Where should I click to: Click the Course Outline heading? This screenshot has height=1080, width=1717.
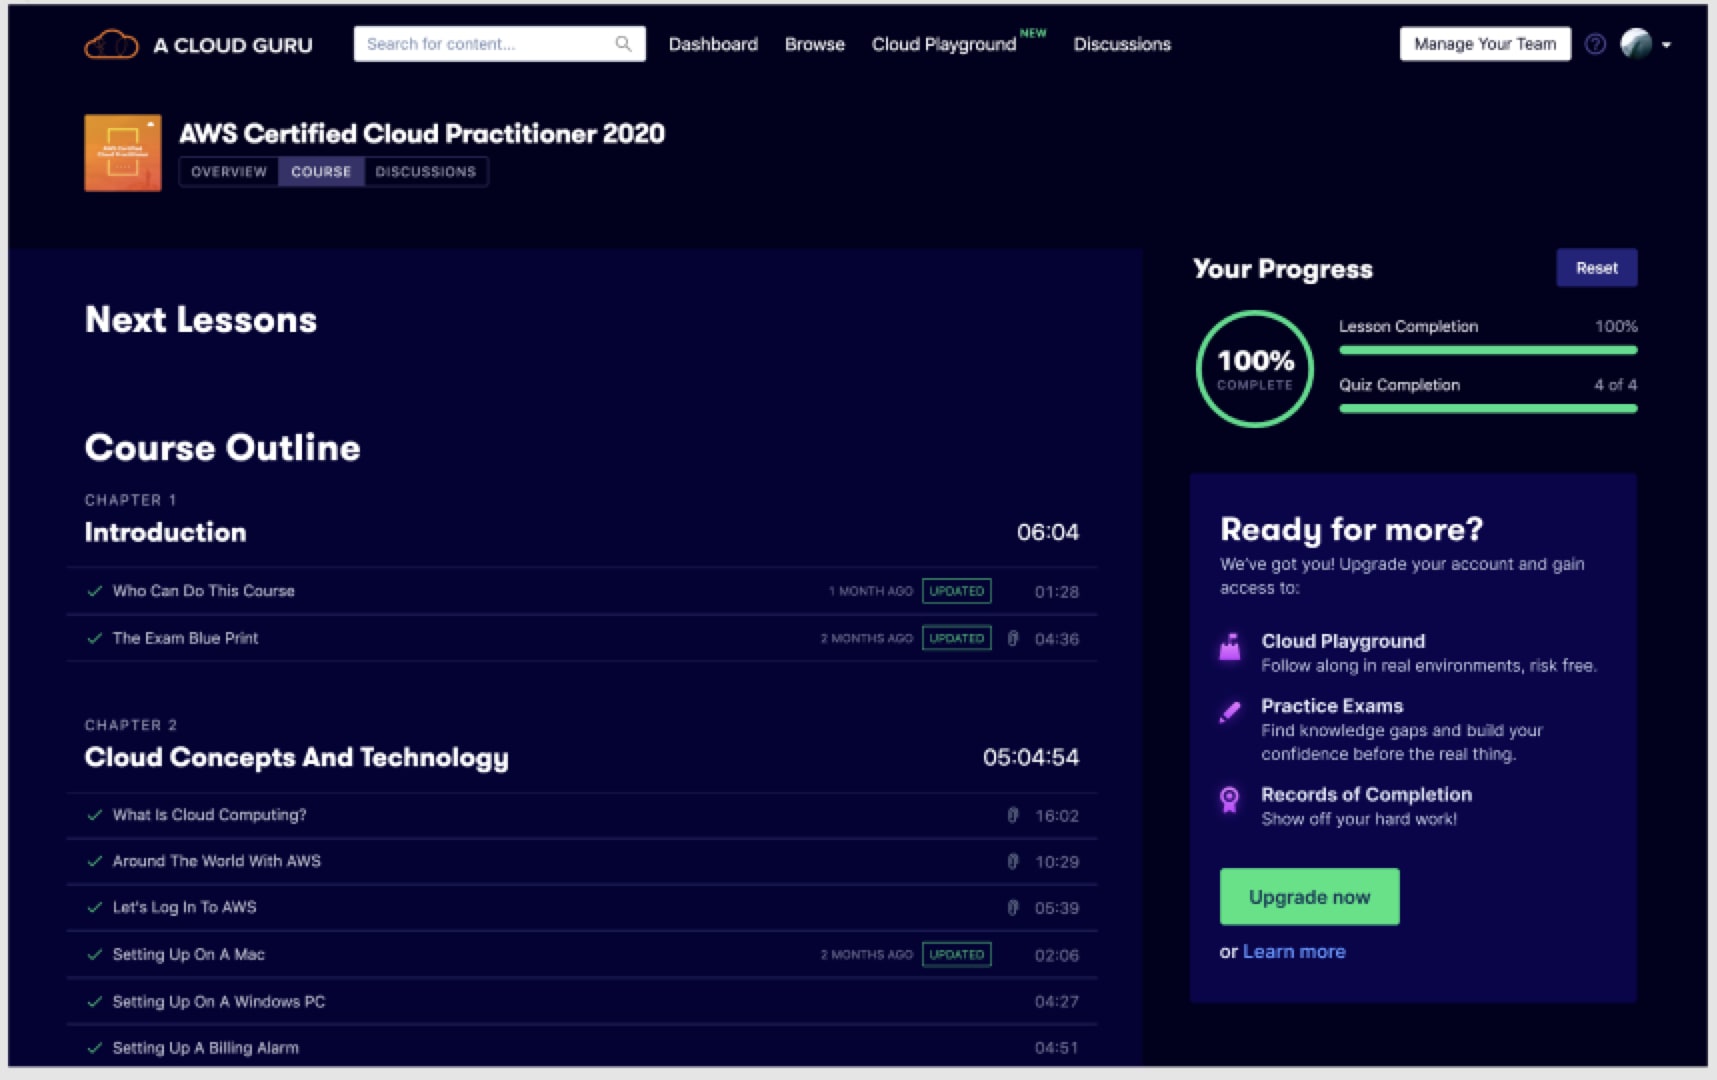(222, 448)
